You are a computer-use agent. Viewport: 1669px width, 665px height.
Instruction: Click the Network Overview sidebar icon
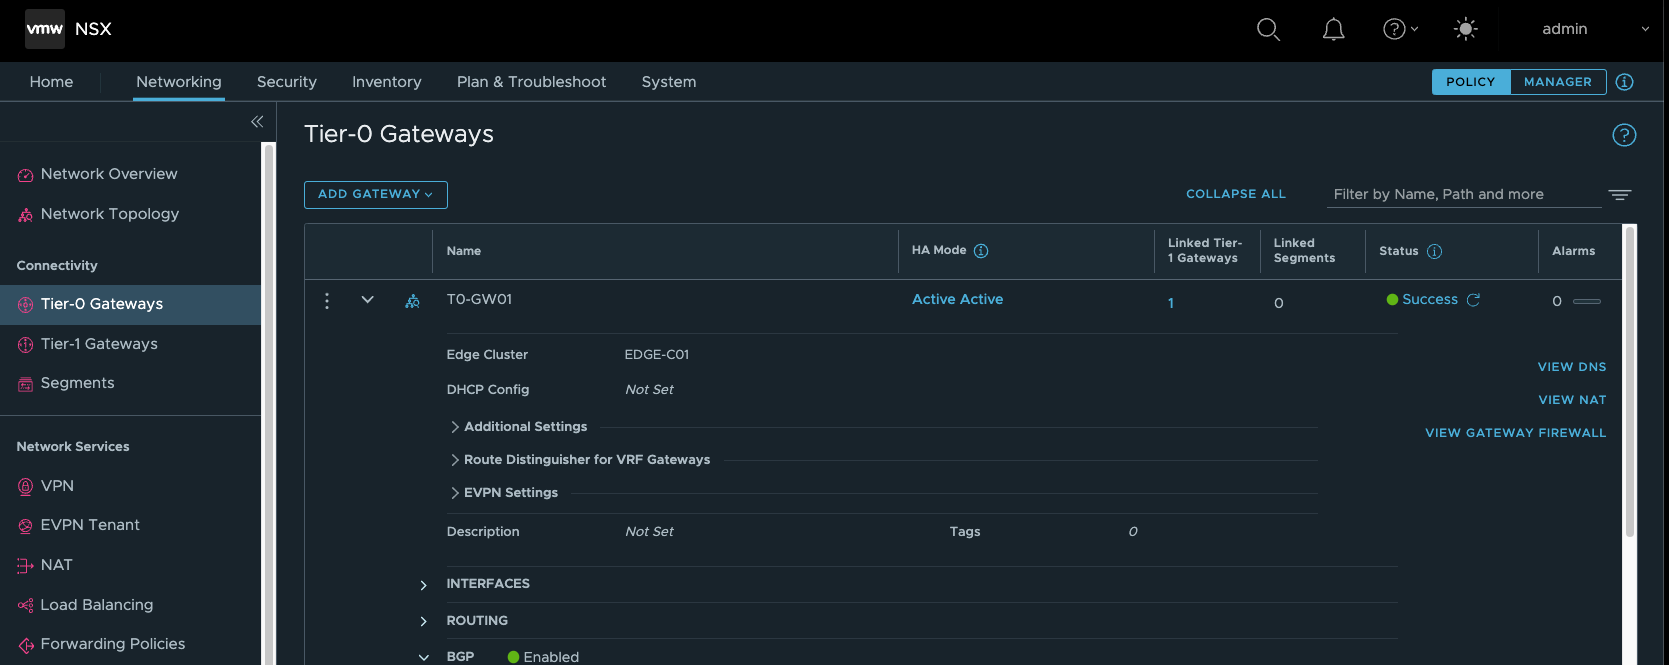tap(25, 175)
